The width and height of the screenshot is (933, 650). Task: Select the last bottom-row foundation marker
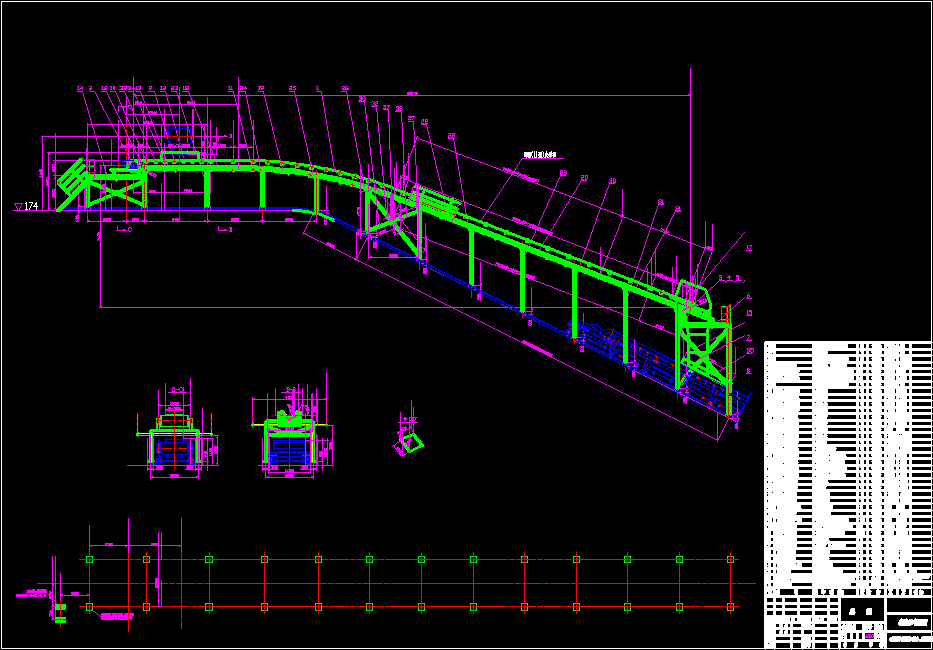point(731,607)
